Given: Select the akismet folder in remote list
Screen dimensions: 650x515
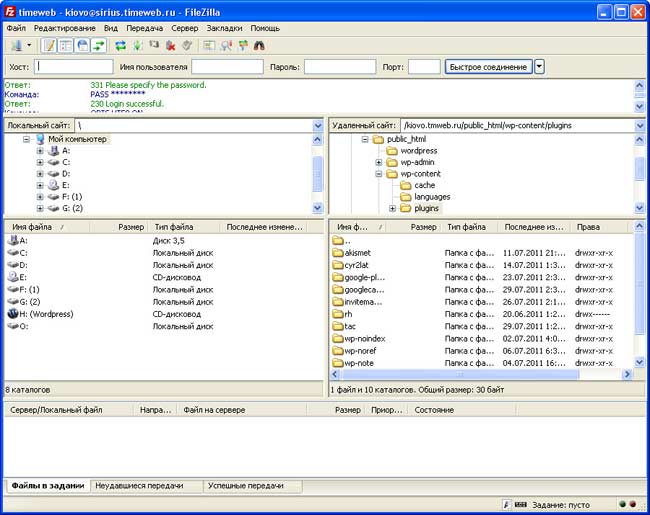Looking at the screenshot, I should point(357,253).
